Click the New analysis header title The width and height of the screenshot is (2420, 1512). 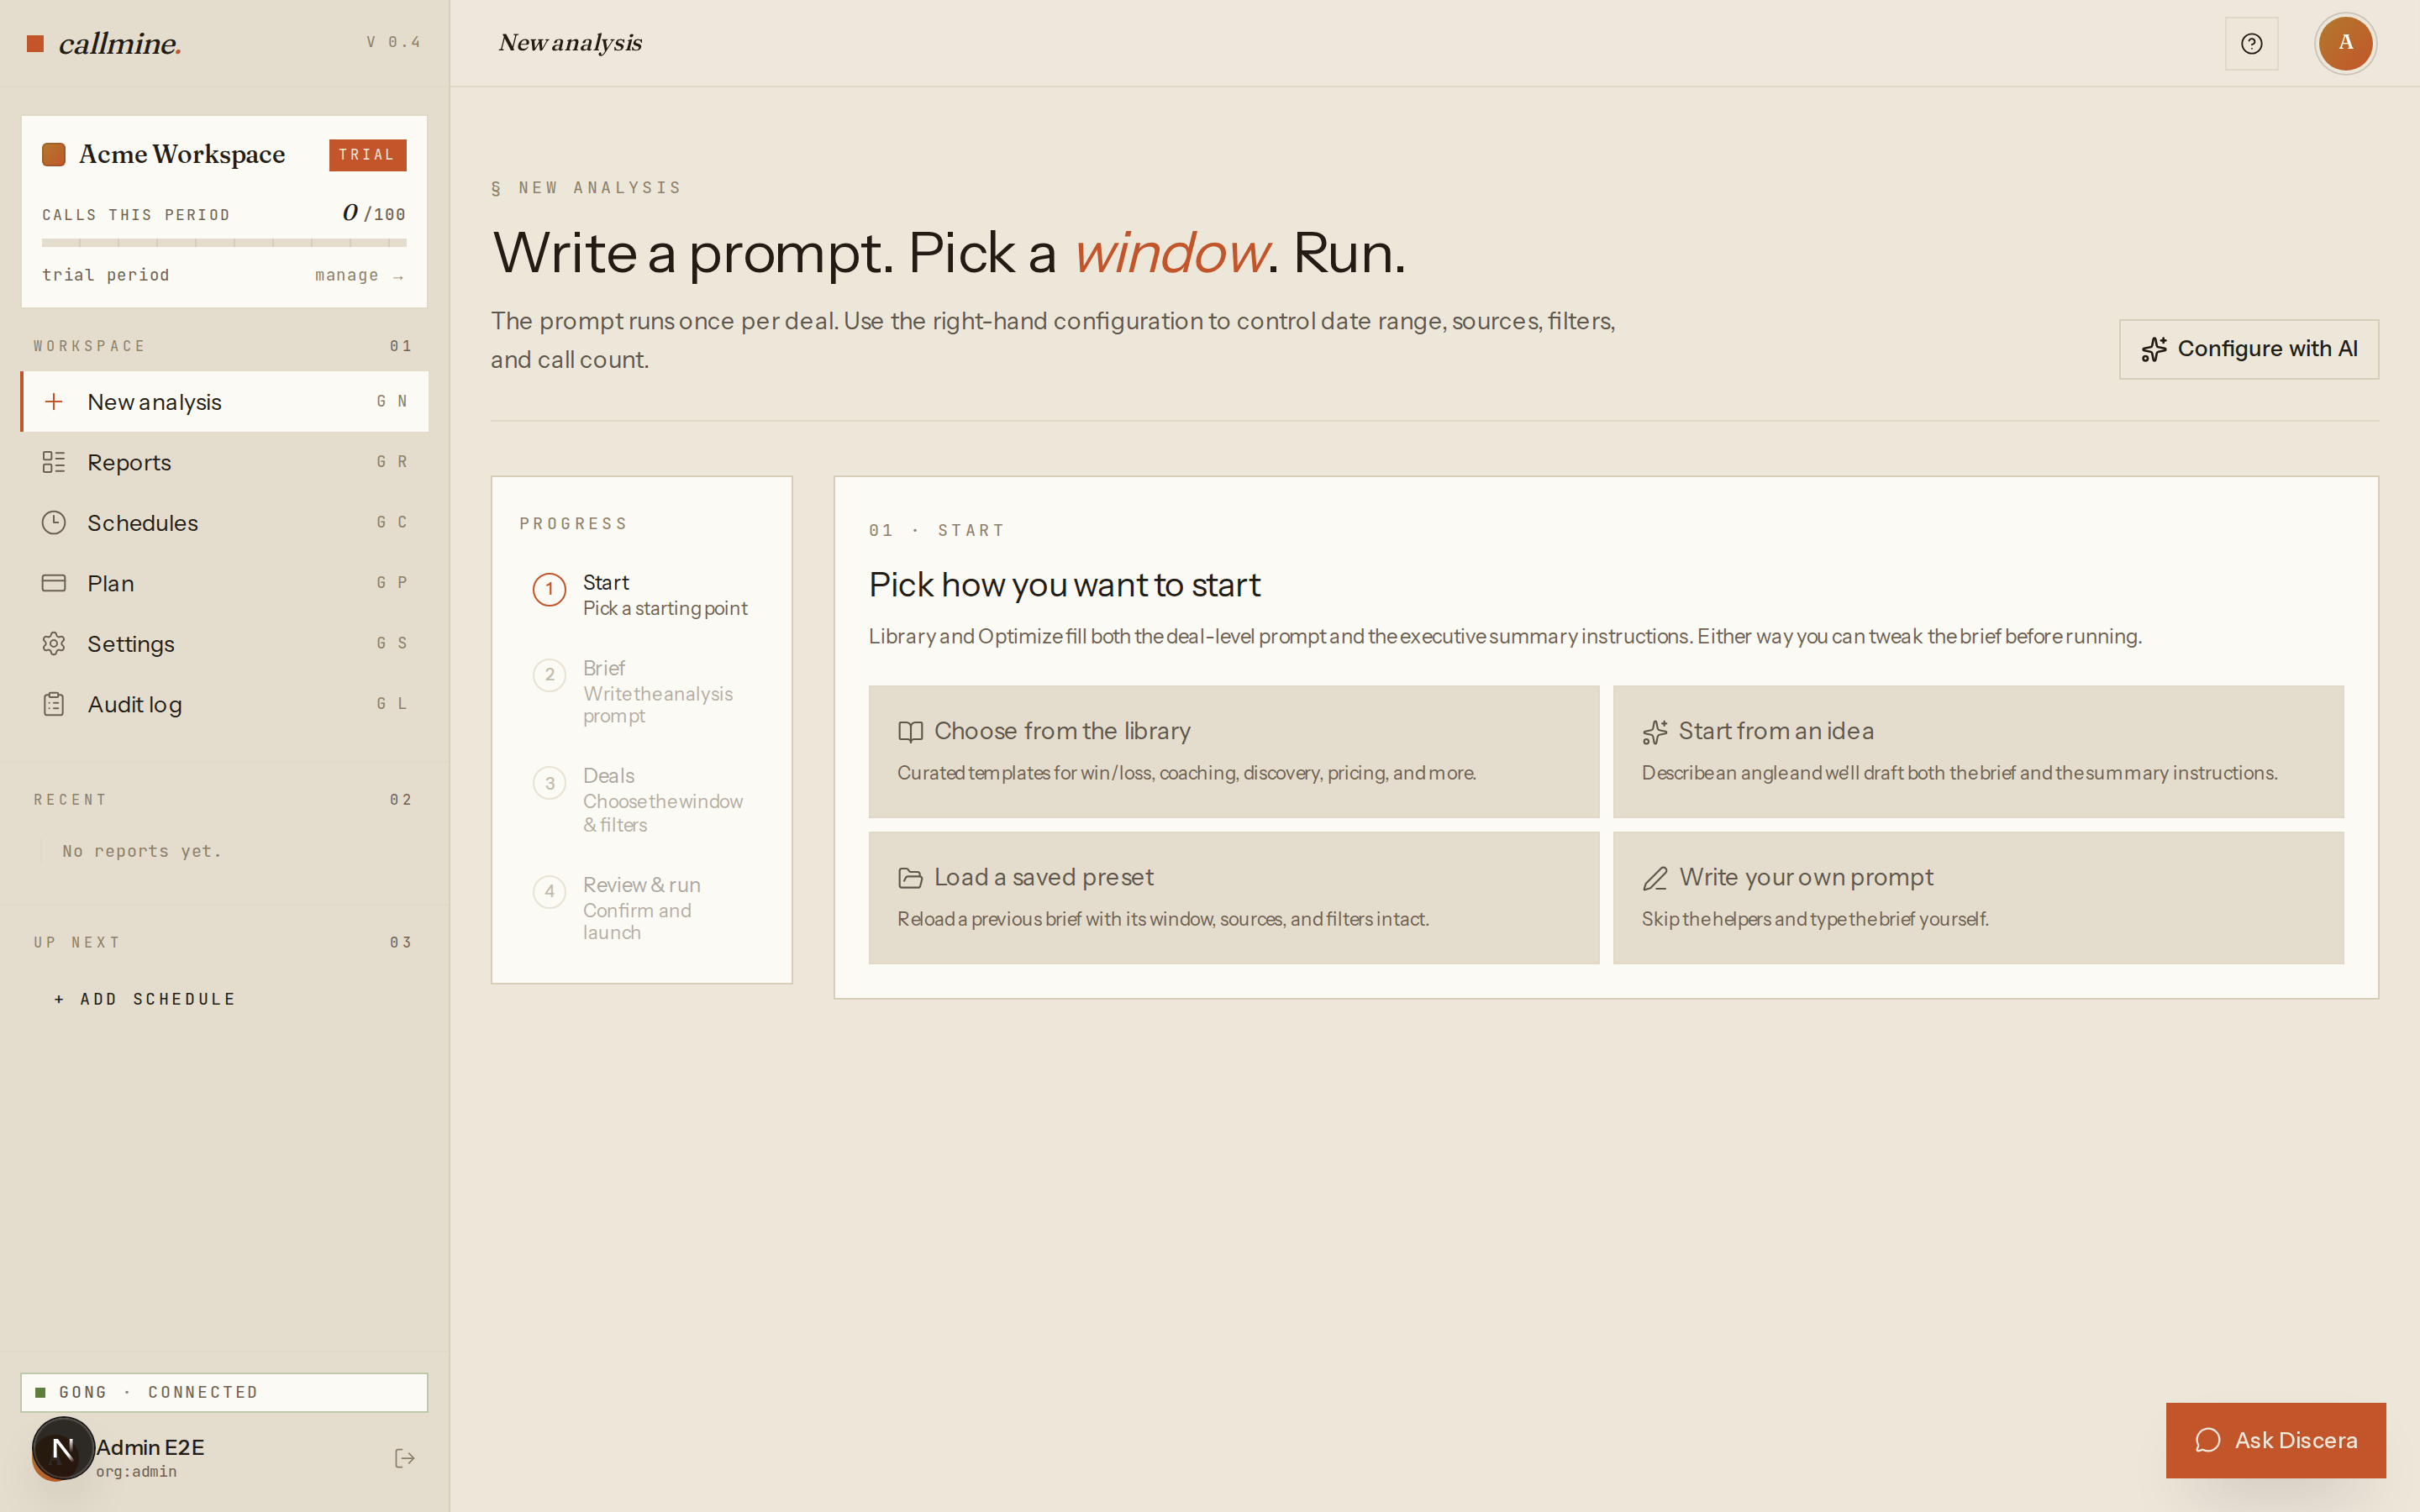[570, 43]
